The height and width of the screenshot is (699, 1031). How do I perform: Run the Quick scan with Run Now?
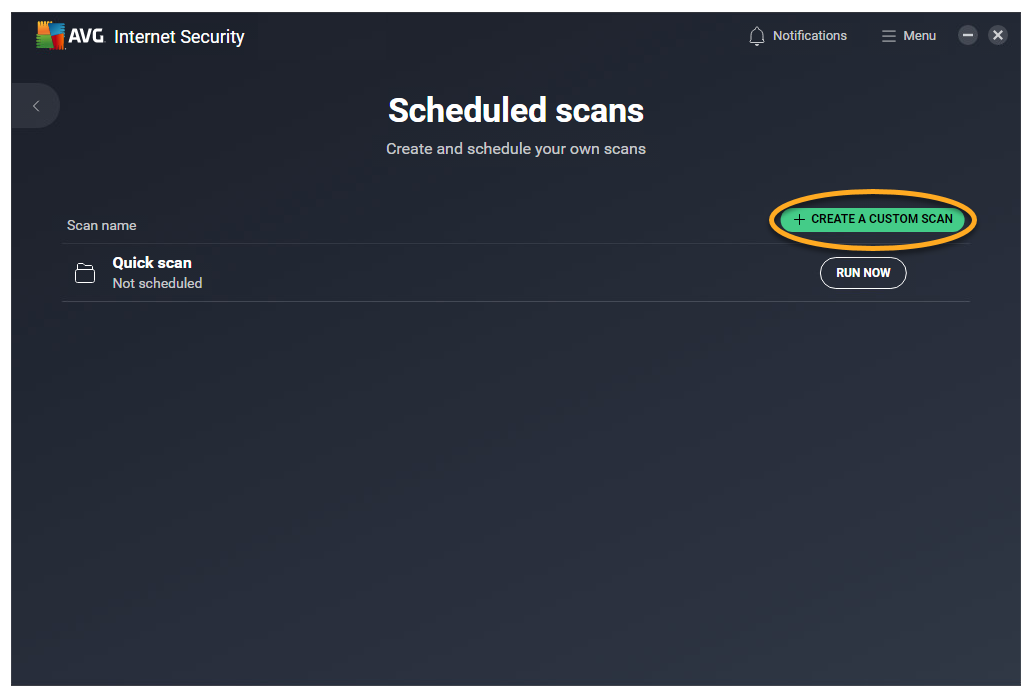862,273
